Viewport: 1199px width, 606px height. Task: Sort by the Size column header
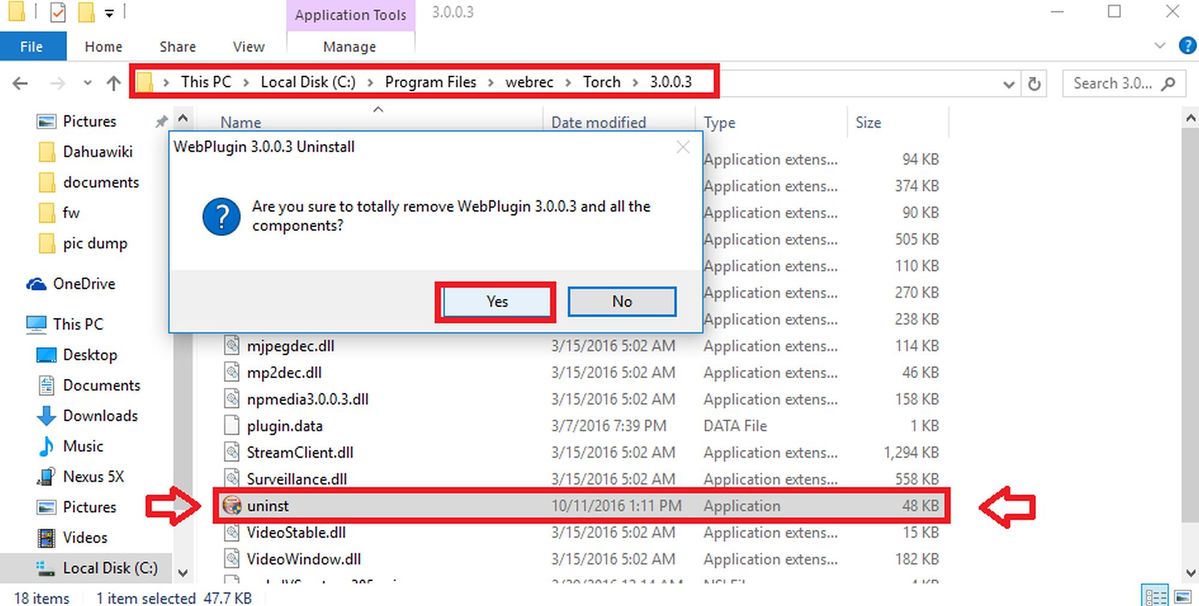[x=868, y=122]
